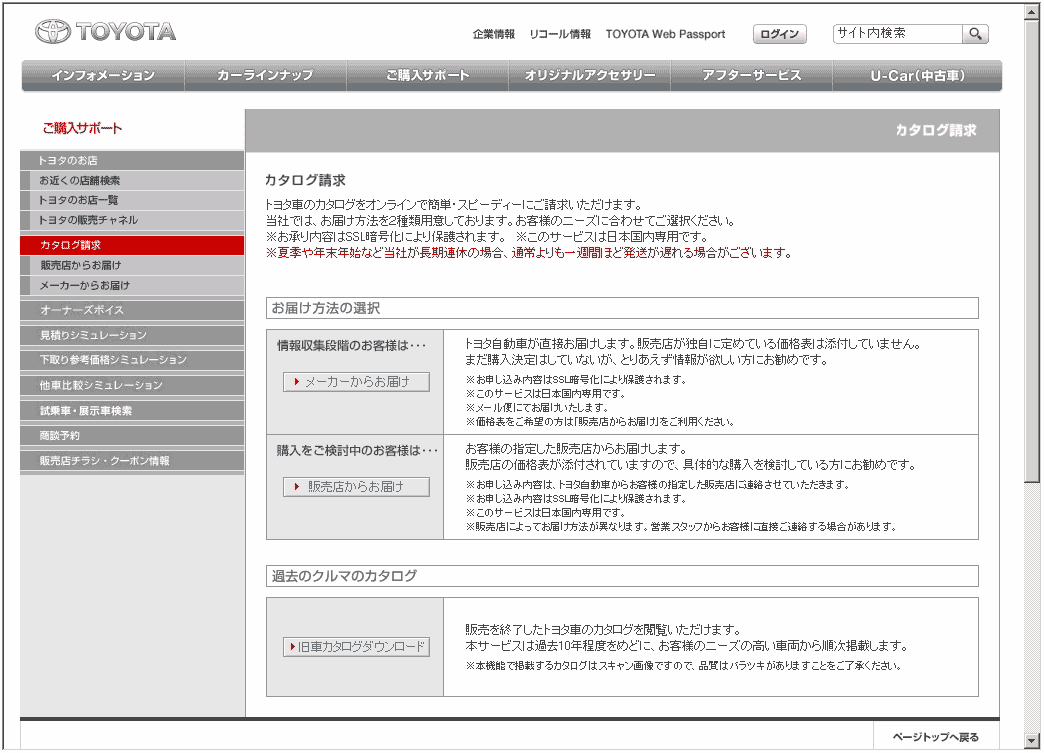
Task: Go to TOYOTA Web Passport
Action: click(x=665, y=34)
